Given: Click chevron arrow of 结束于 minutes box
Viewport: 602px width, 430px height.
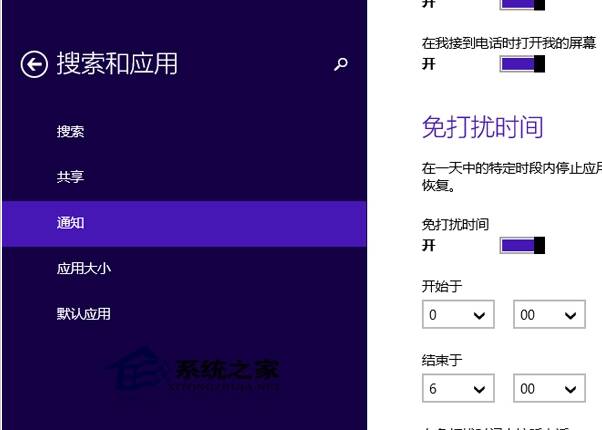Looking at the screenshot, I should point(571,390).
